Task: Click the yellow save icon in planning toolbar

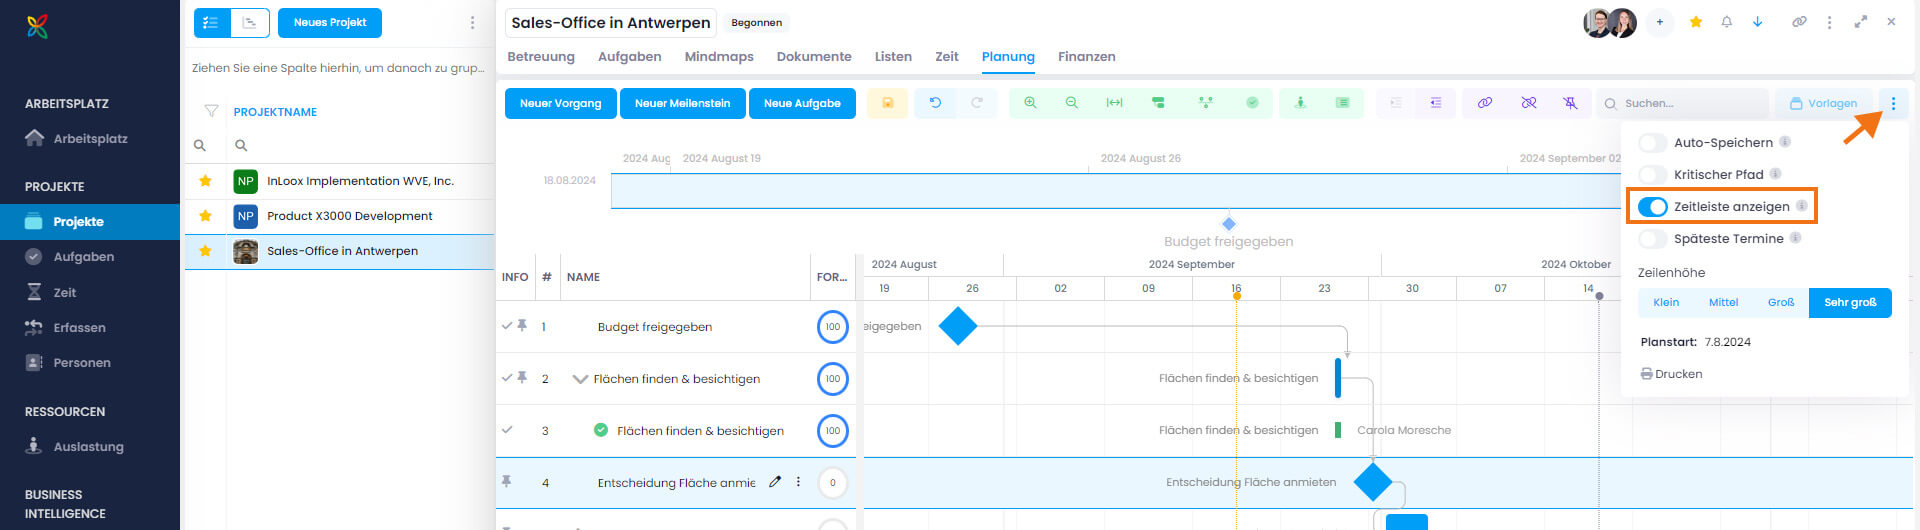Action: pos(887,103)
